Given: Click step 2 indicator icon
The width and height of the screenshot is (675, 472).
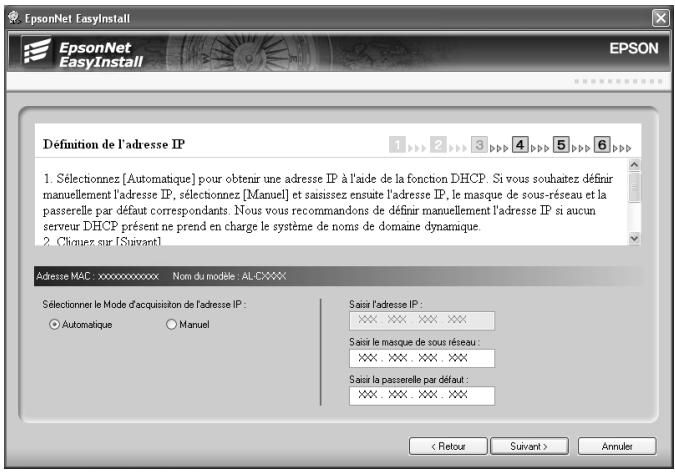Looking at the screenshot, I should point(438,145).
